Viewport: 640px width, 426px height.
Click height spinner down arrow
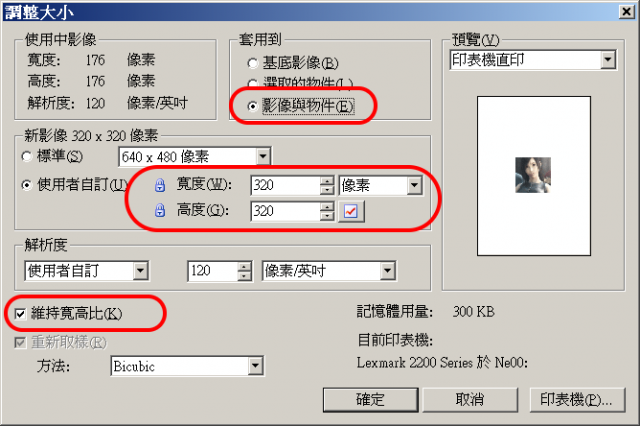pyautogui.click(x=327, y=216)
